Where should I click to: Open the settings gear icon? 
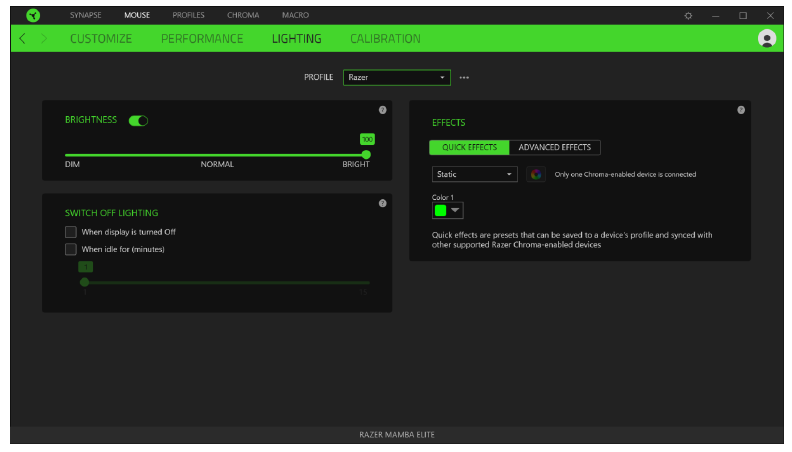688,16
